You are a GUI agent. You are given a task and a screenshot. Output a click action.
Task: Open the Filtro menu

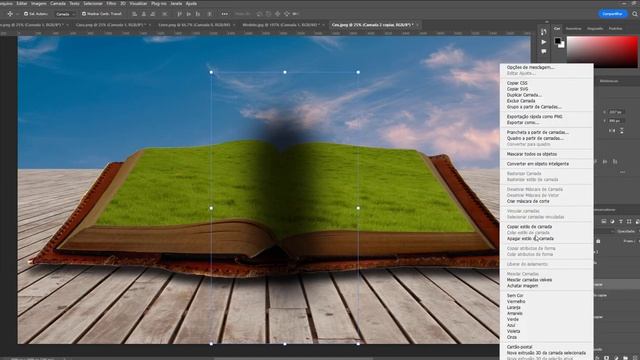pyautogui.click(x=111, y=3)
